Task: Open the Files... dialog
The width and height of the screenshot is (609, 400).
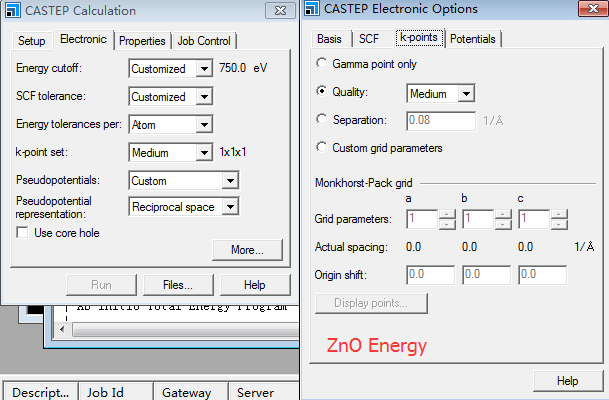Action: tap(178, 285)
